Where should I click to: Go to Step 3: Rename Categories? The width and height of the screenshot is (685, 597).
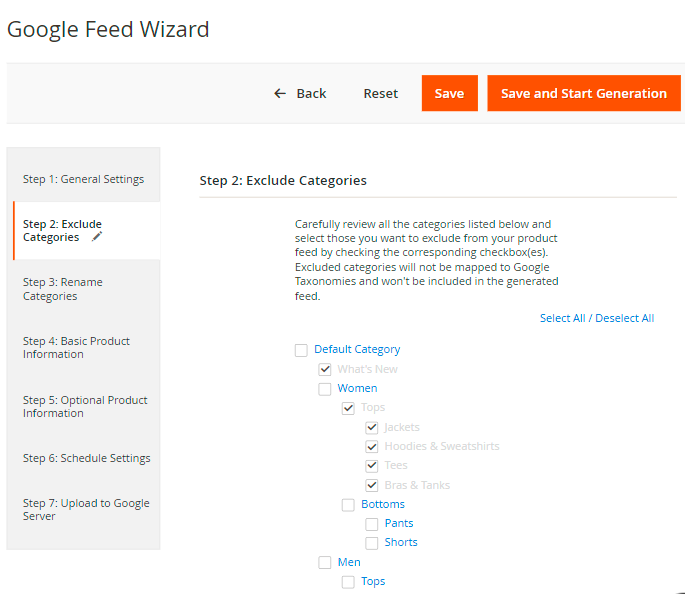[x=63, y=289]
